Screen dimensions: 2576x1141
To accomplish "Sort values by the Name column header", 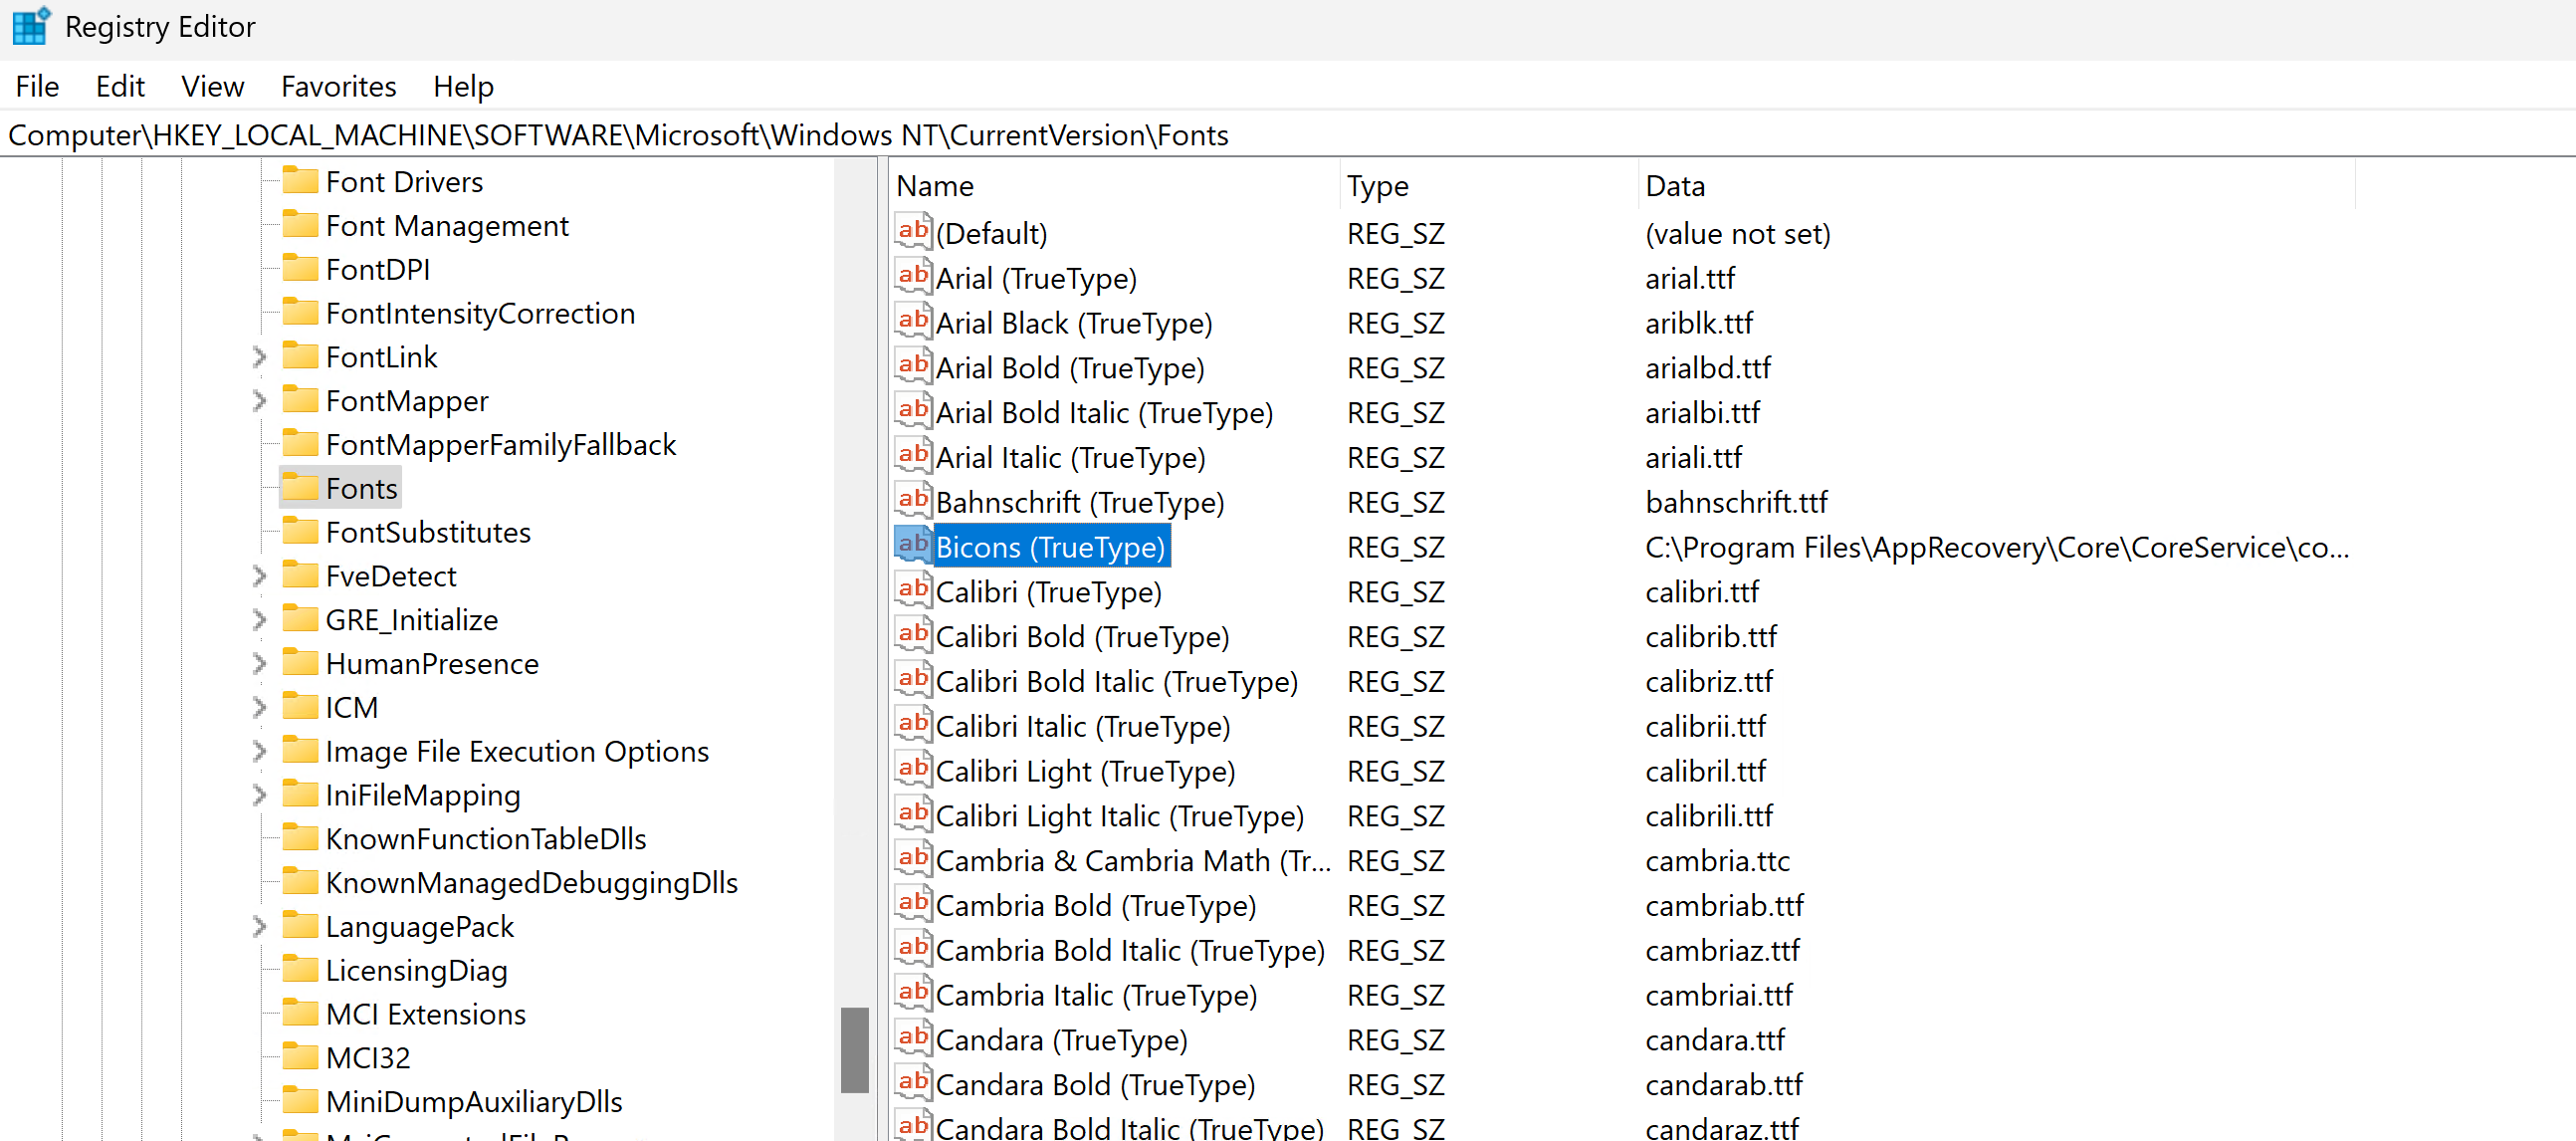I will [x=935, y=185].
